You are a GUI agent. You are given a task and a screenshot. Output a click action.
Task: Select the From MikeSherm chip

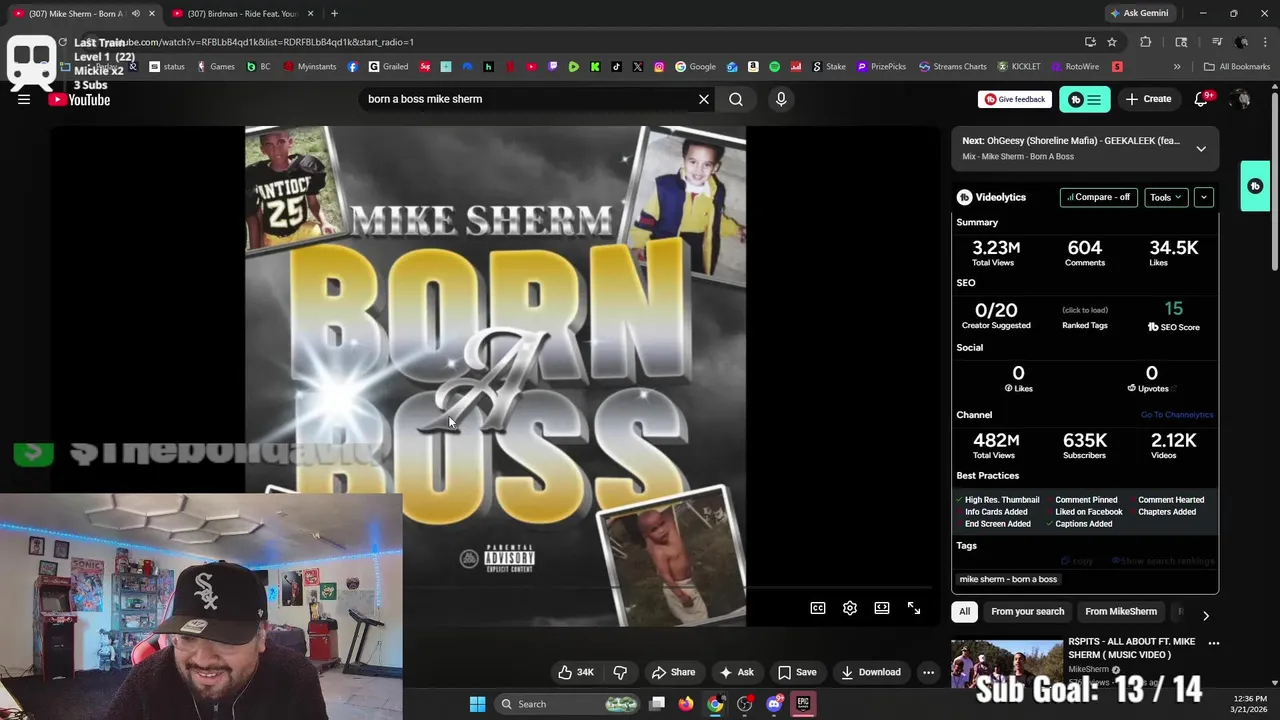1121,611
